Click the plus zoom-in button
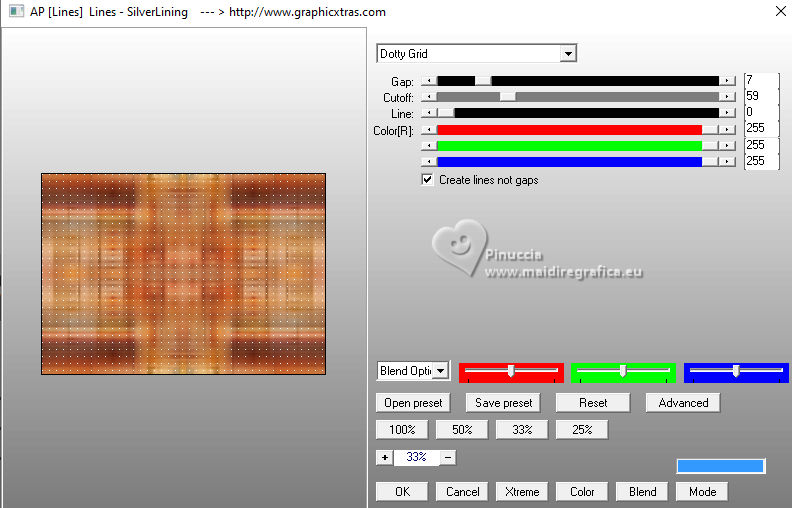Viewport: 792px width, 508px height. point(384,458)
